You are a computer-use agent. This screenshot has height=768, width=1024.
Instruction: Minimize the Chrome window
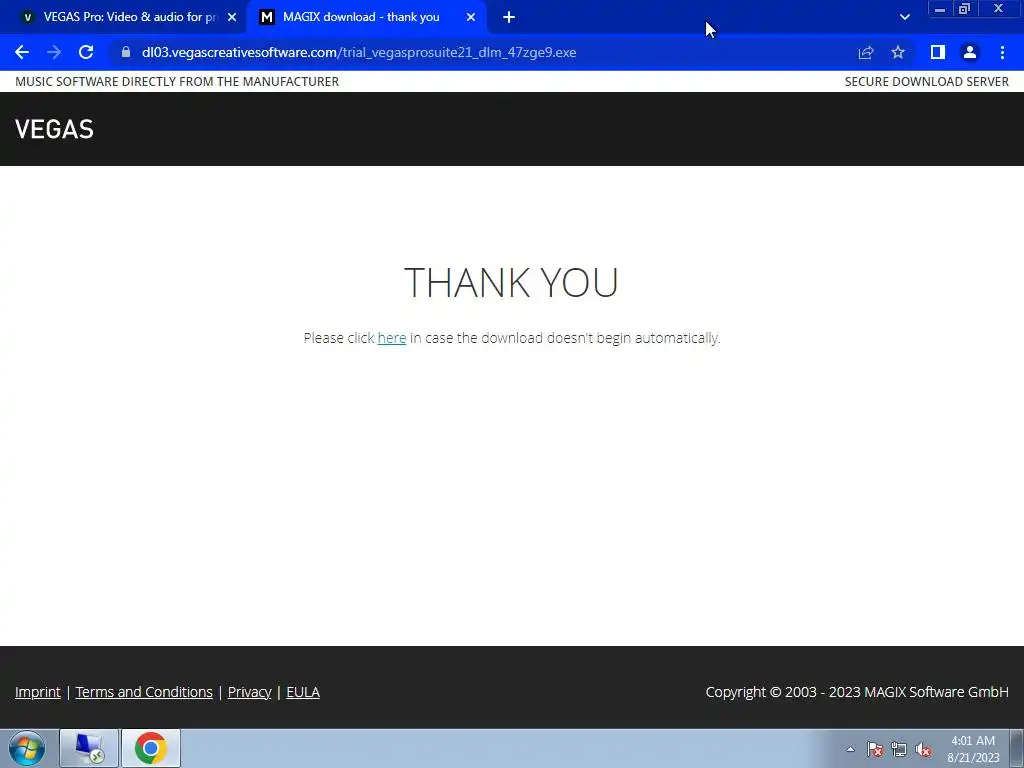tap(940, 9)
